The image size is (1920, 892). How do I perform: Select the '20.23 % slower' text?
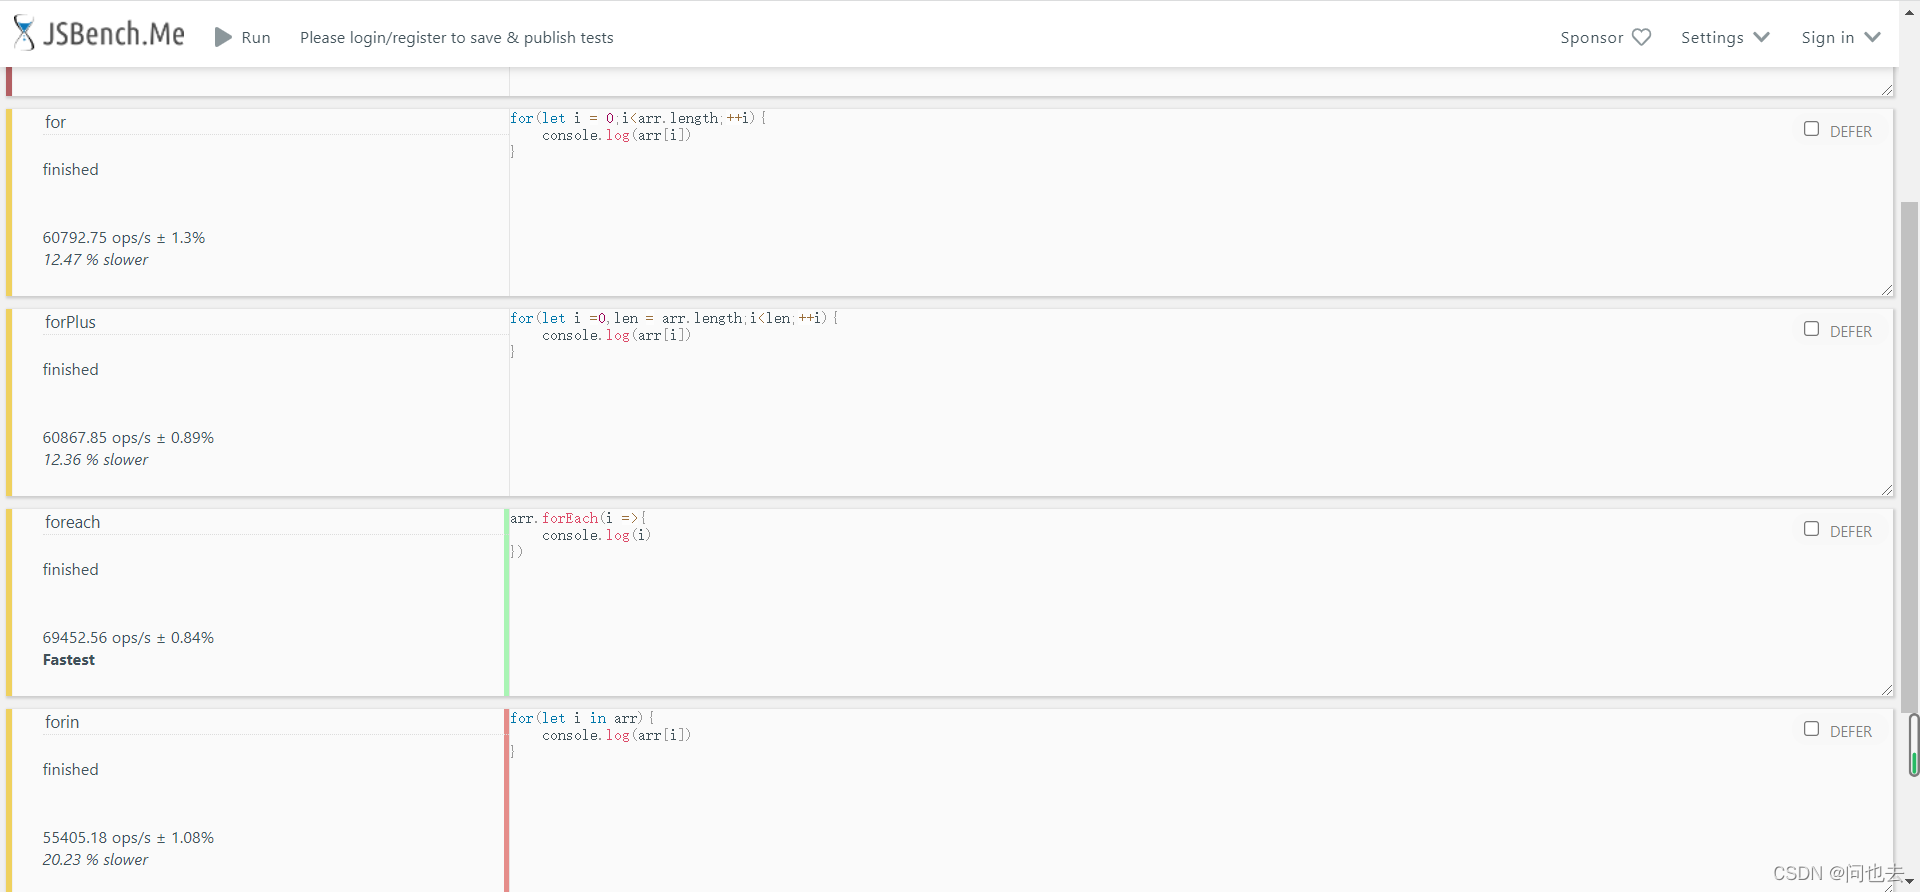95,860
